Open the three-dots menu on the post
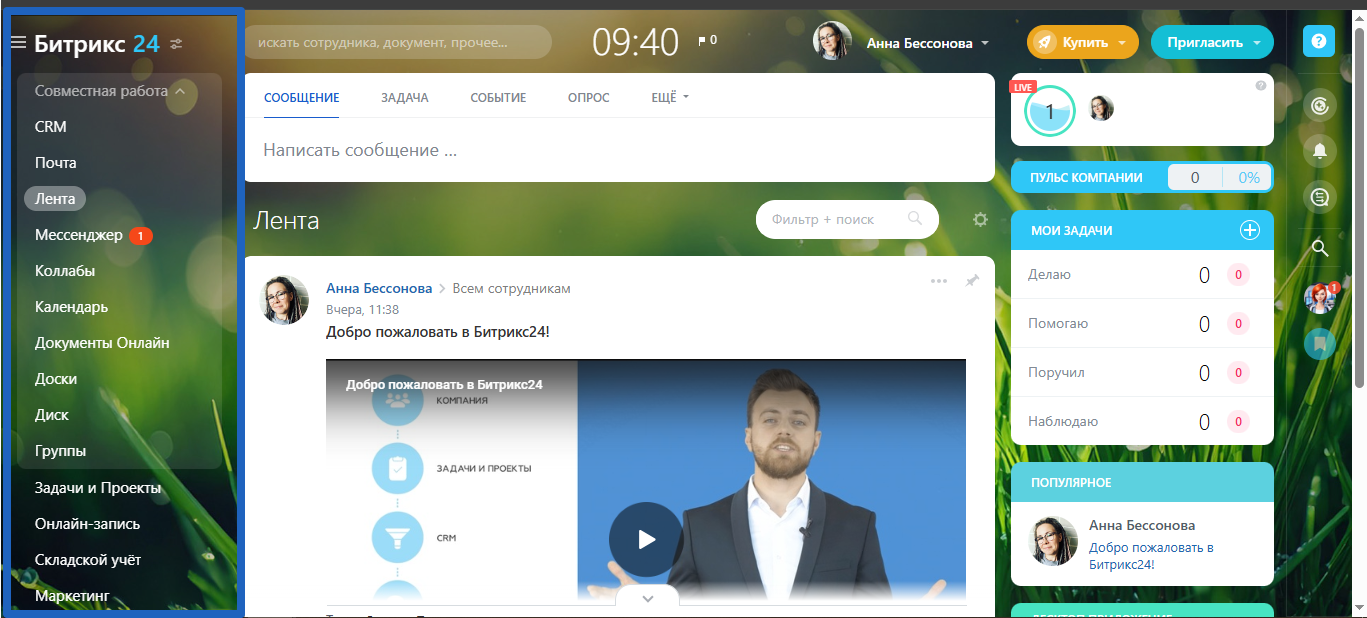Screen dimensions: 1367x618 938,281
